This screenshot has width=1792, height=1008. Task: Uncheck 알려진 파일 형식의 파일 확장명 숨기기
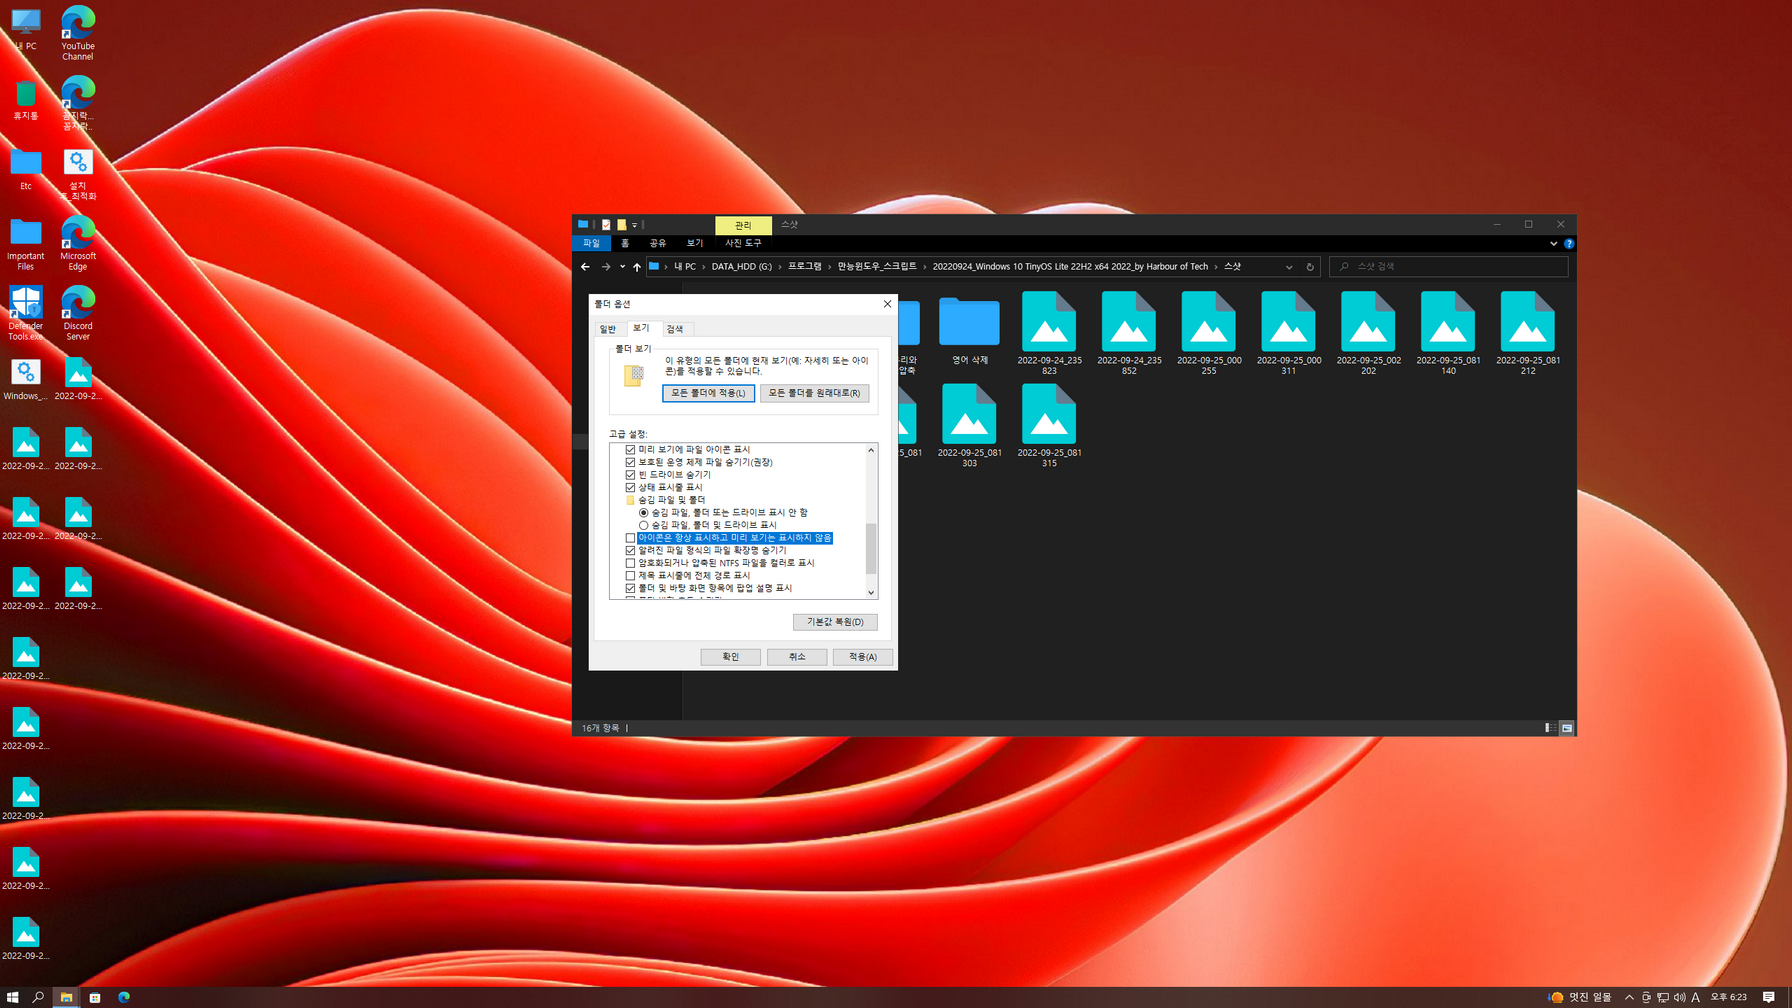pyautogui.click(x=630, y=550)
